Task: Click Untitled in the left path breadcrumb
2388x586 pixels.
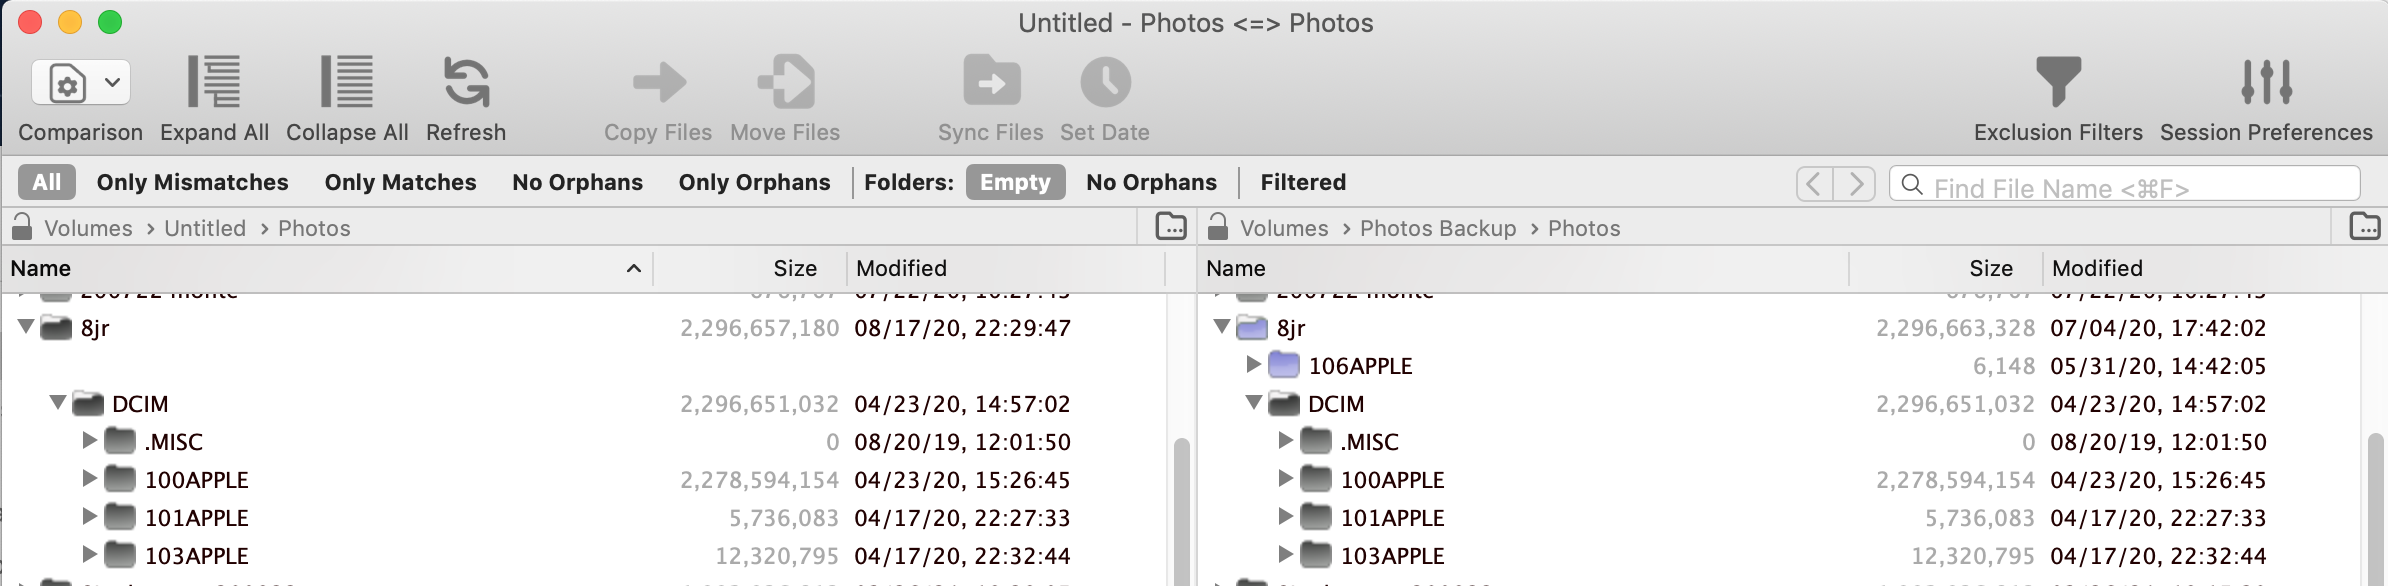Action: tap(205, 228)
